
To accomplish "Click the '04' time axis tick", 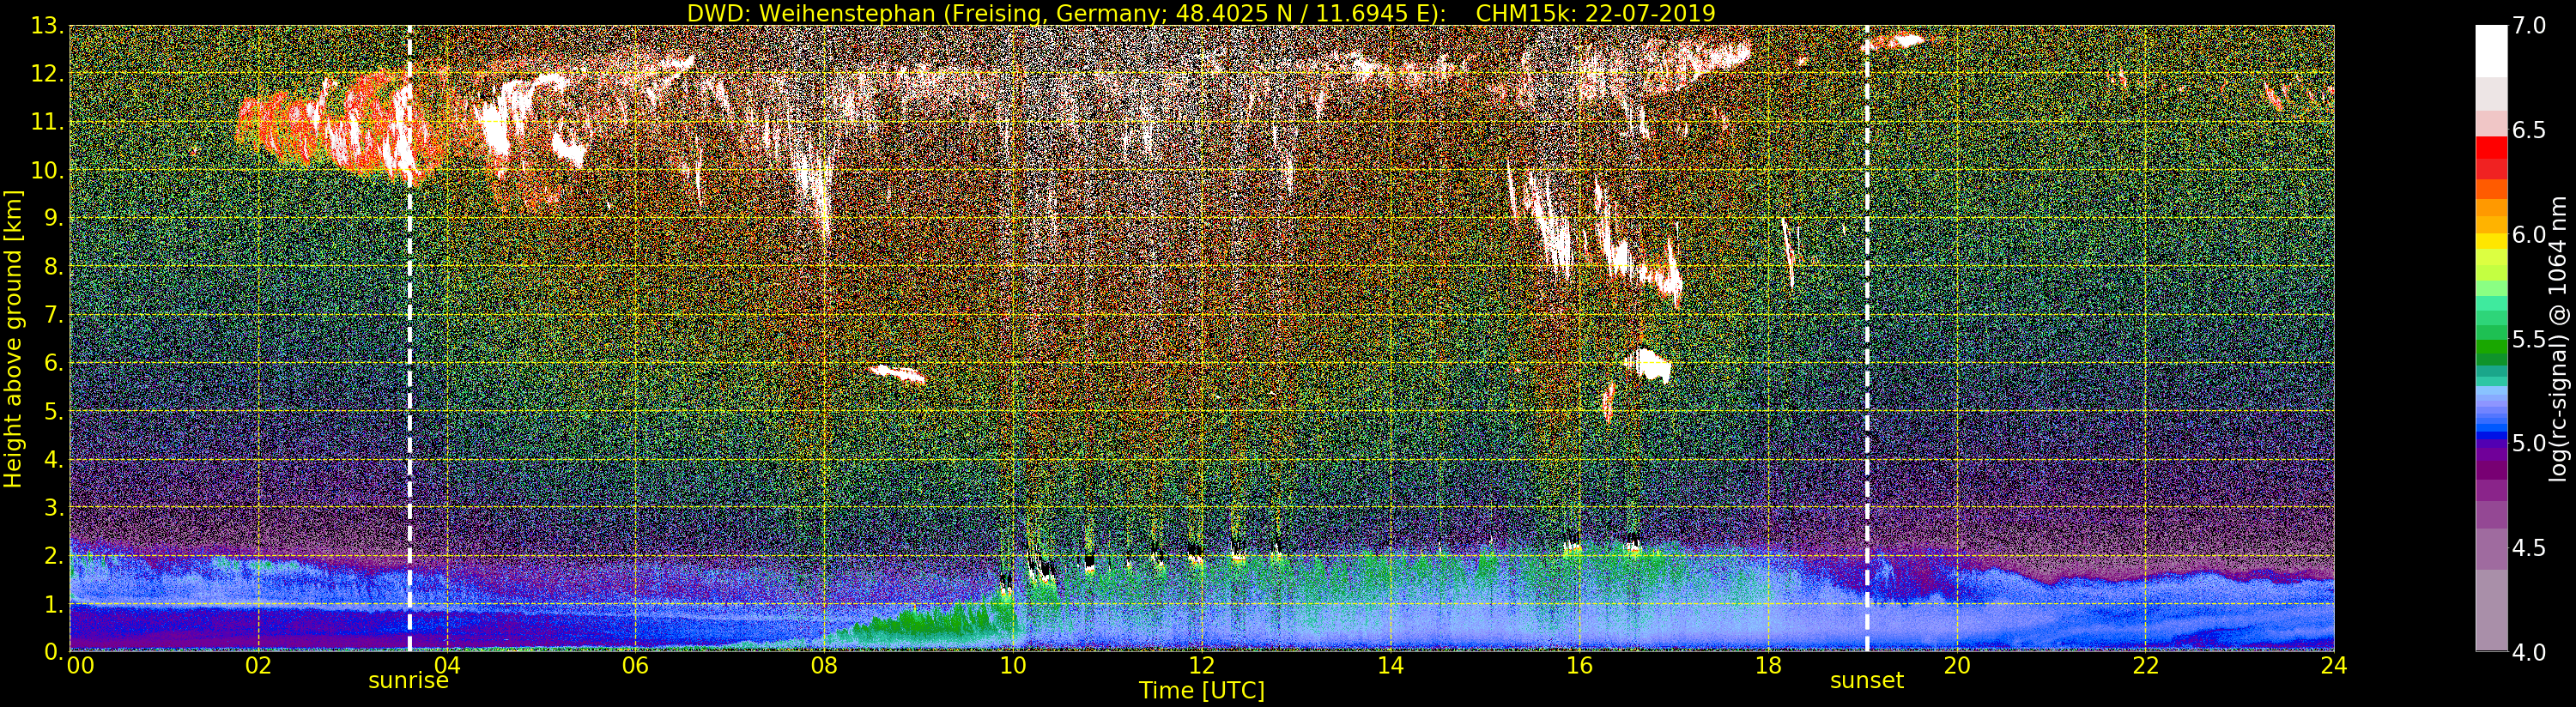I will pyautogui.click(x=447, y=665).
